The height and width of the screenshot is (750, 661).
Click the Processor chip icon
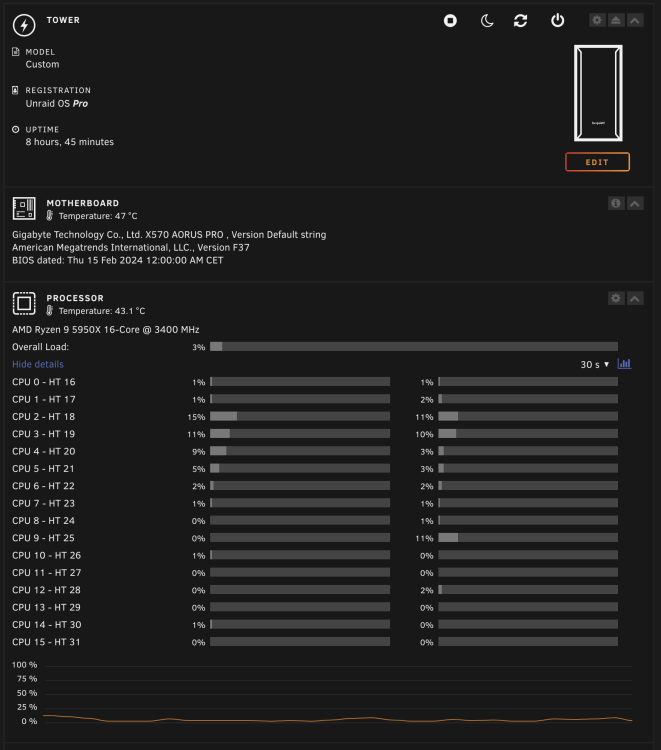(x=24, y=303)
